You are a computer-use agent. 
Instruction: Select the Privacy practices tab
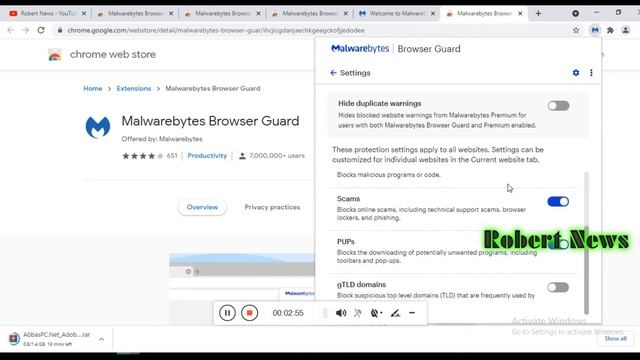[272, 207]
